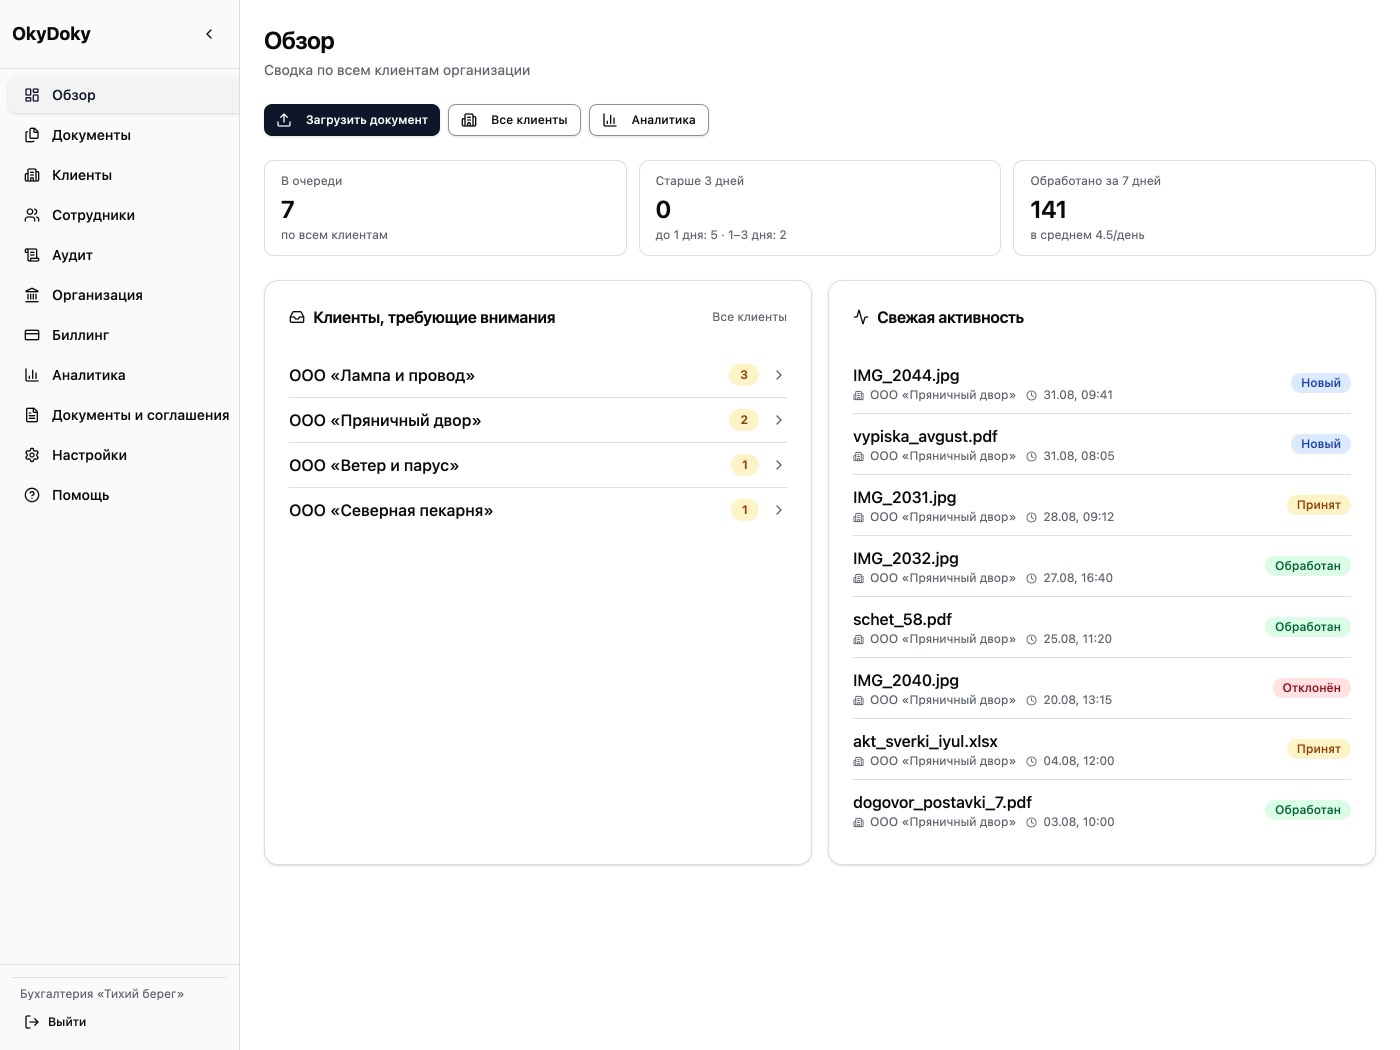Click the Биллинг card icon
This screenshot has width=1400, height=1050.
32,335
